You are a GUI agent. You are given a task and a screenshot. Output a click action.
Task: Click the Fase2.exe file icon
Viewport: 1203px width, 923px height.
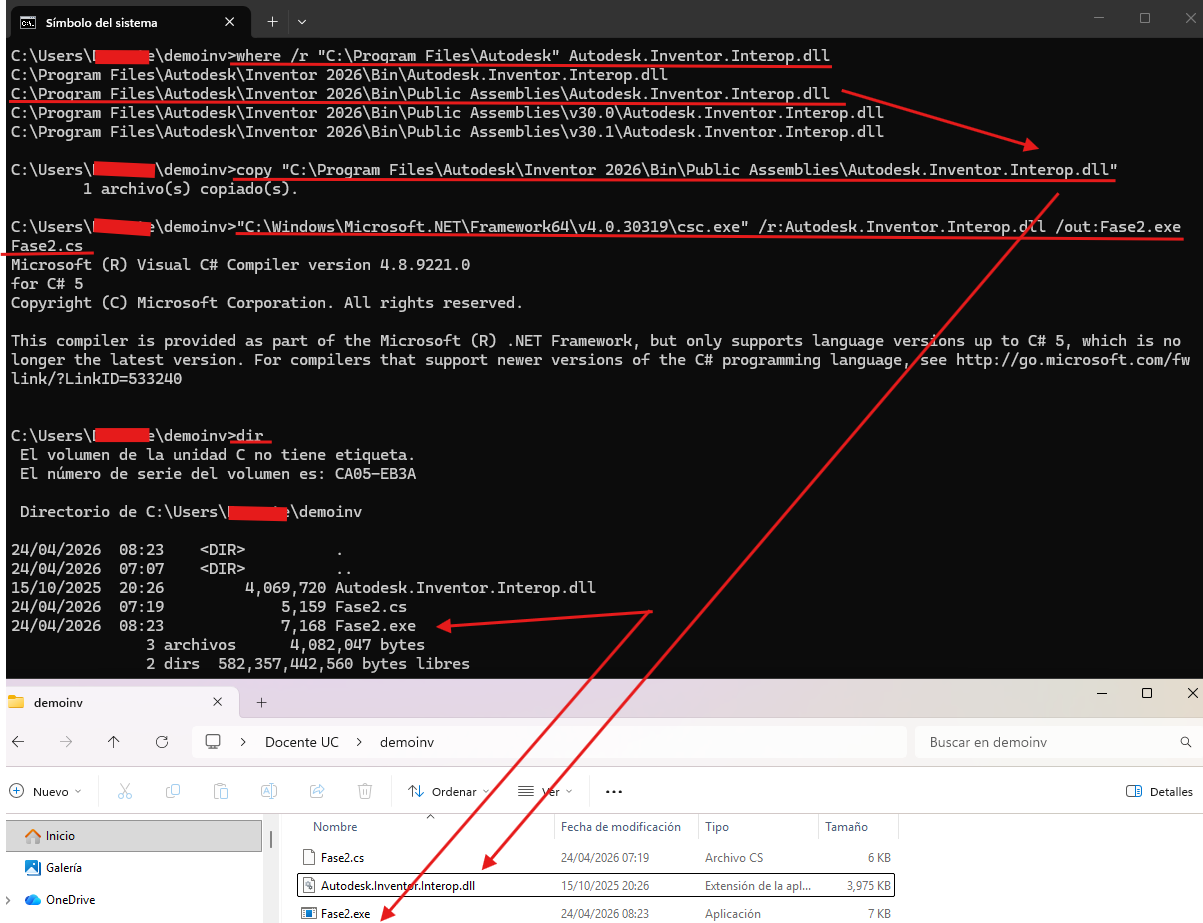(x=309, y=913)
